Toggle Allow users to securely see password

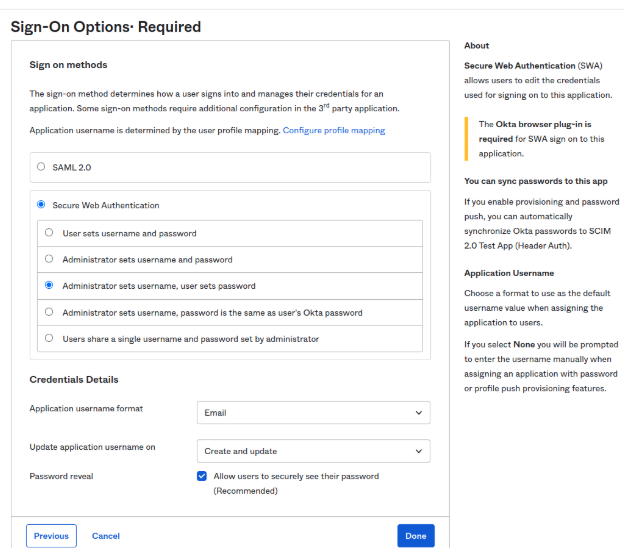click(202, 477)
